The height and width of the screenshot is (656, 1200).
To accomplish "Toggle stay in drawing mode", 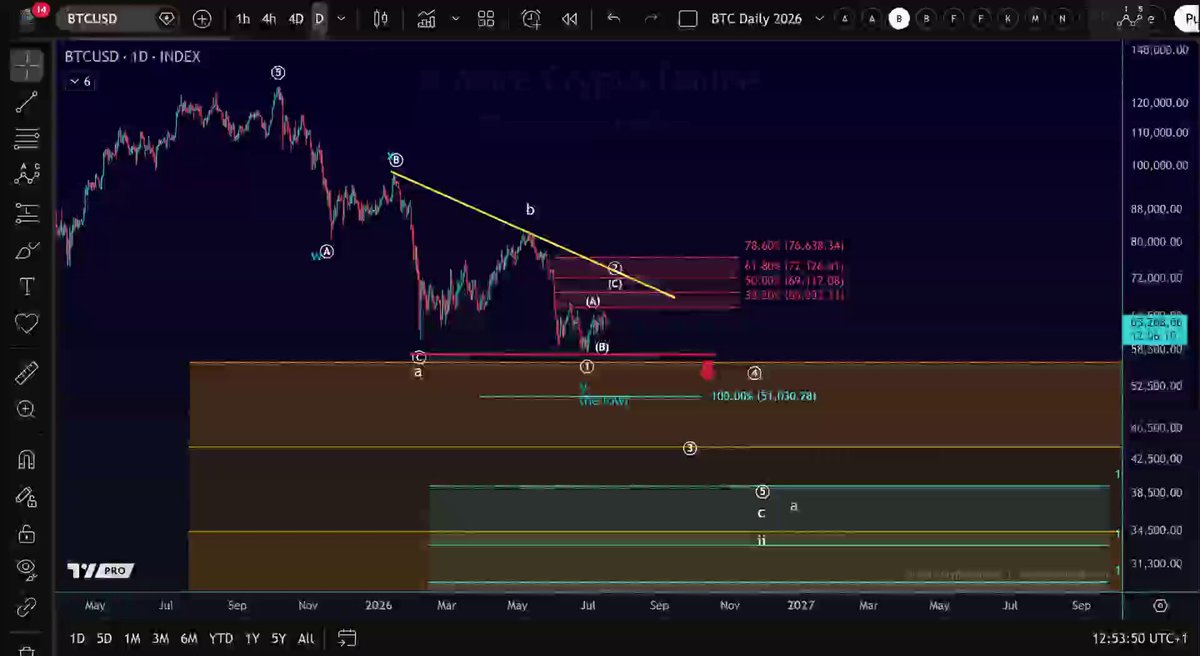I will coord(27,496).
